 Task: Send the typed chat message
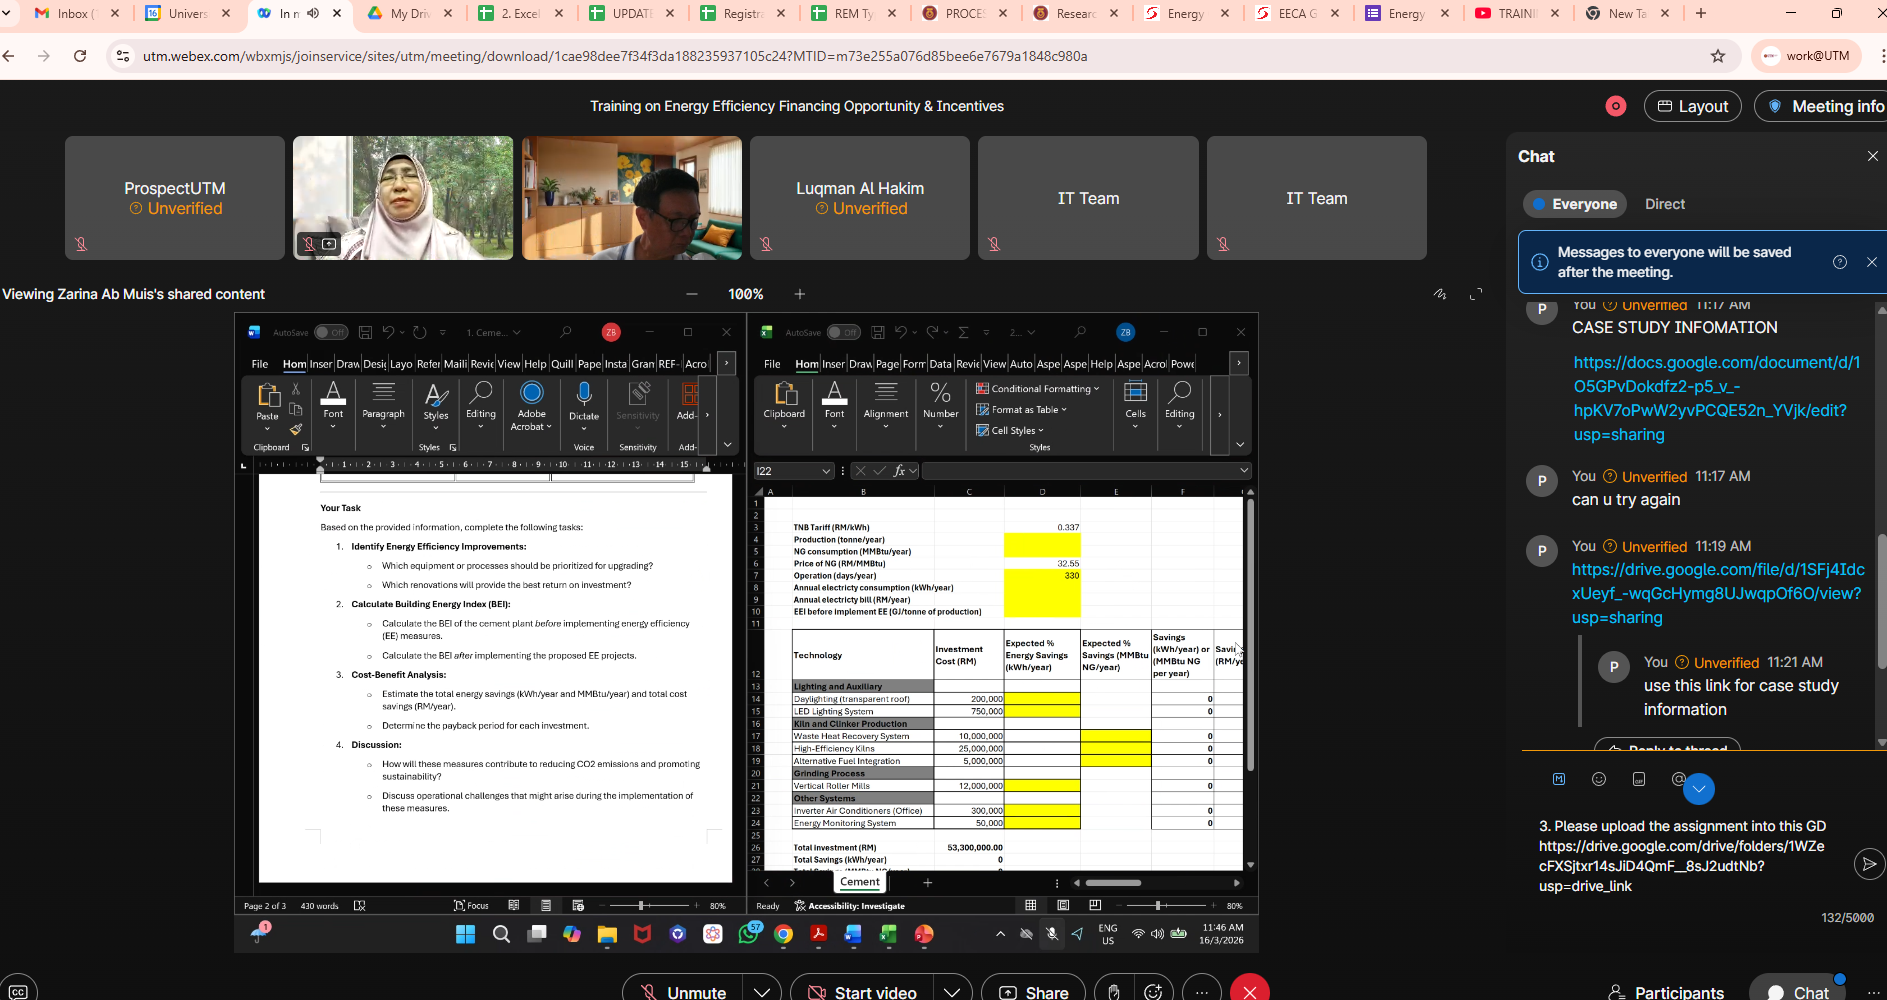[x=1868, y=864]
